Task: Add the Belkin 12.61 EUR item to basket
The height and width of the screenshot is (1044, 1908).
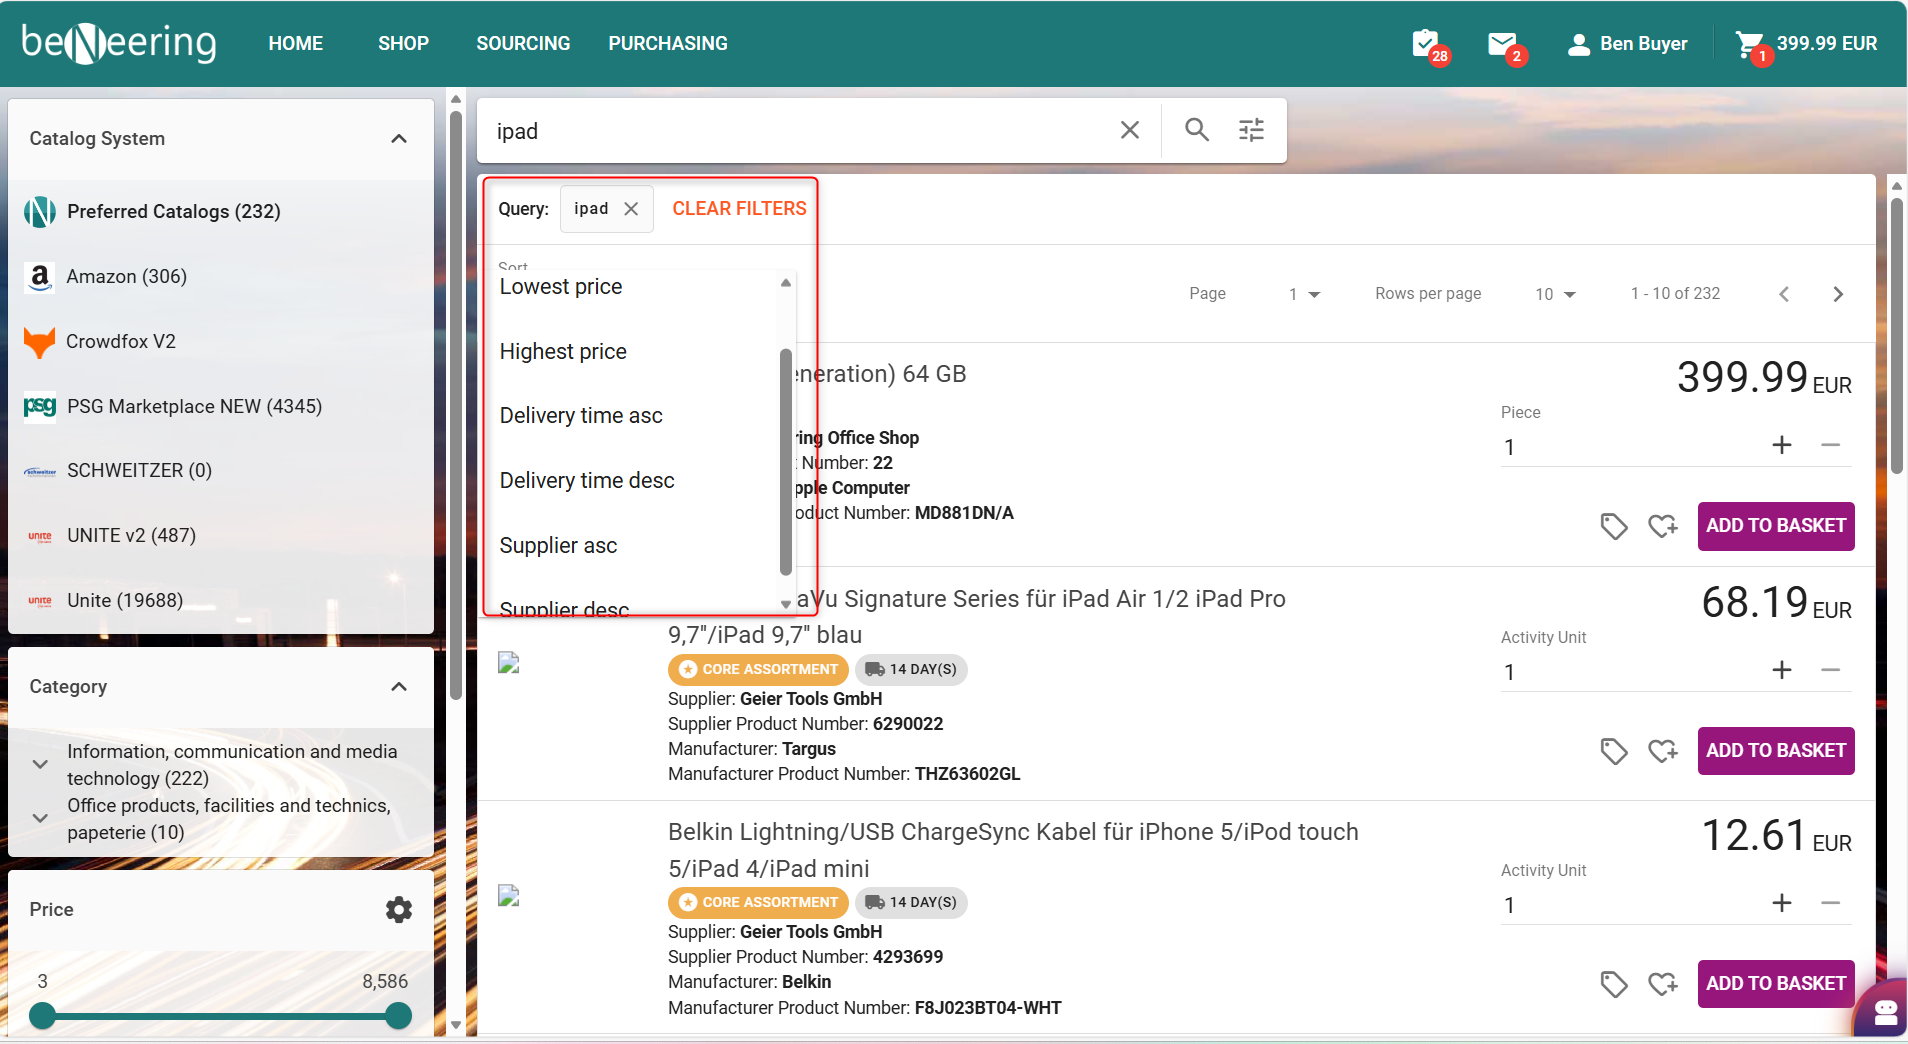Action: [x=1776, y=984]
